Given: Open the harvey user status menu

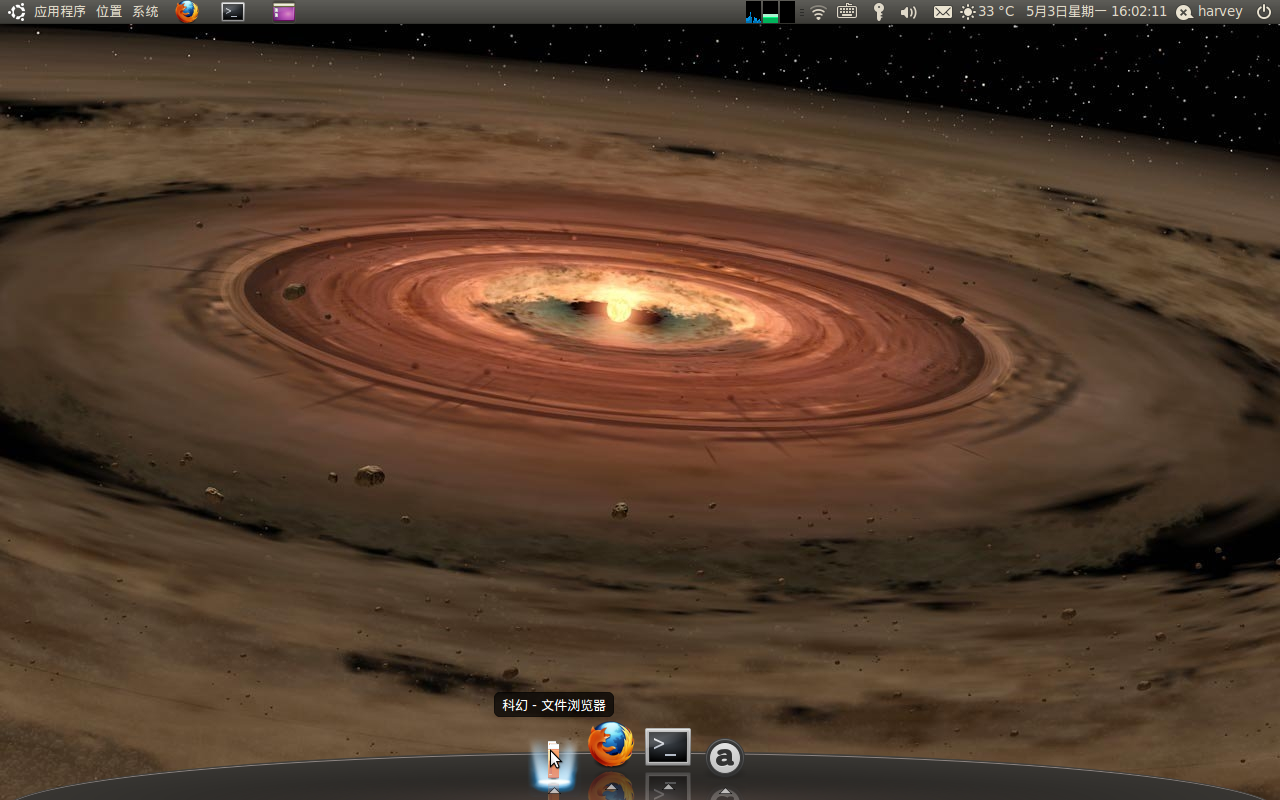Looking at the screenshot, I should [x=1209, y=12].
